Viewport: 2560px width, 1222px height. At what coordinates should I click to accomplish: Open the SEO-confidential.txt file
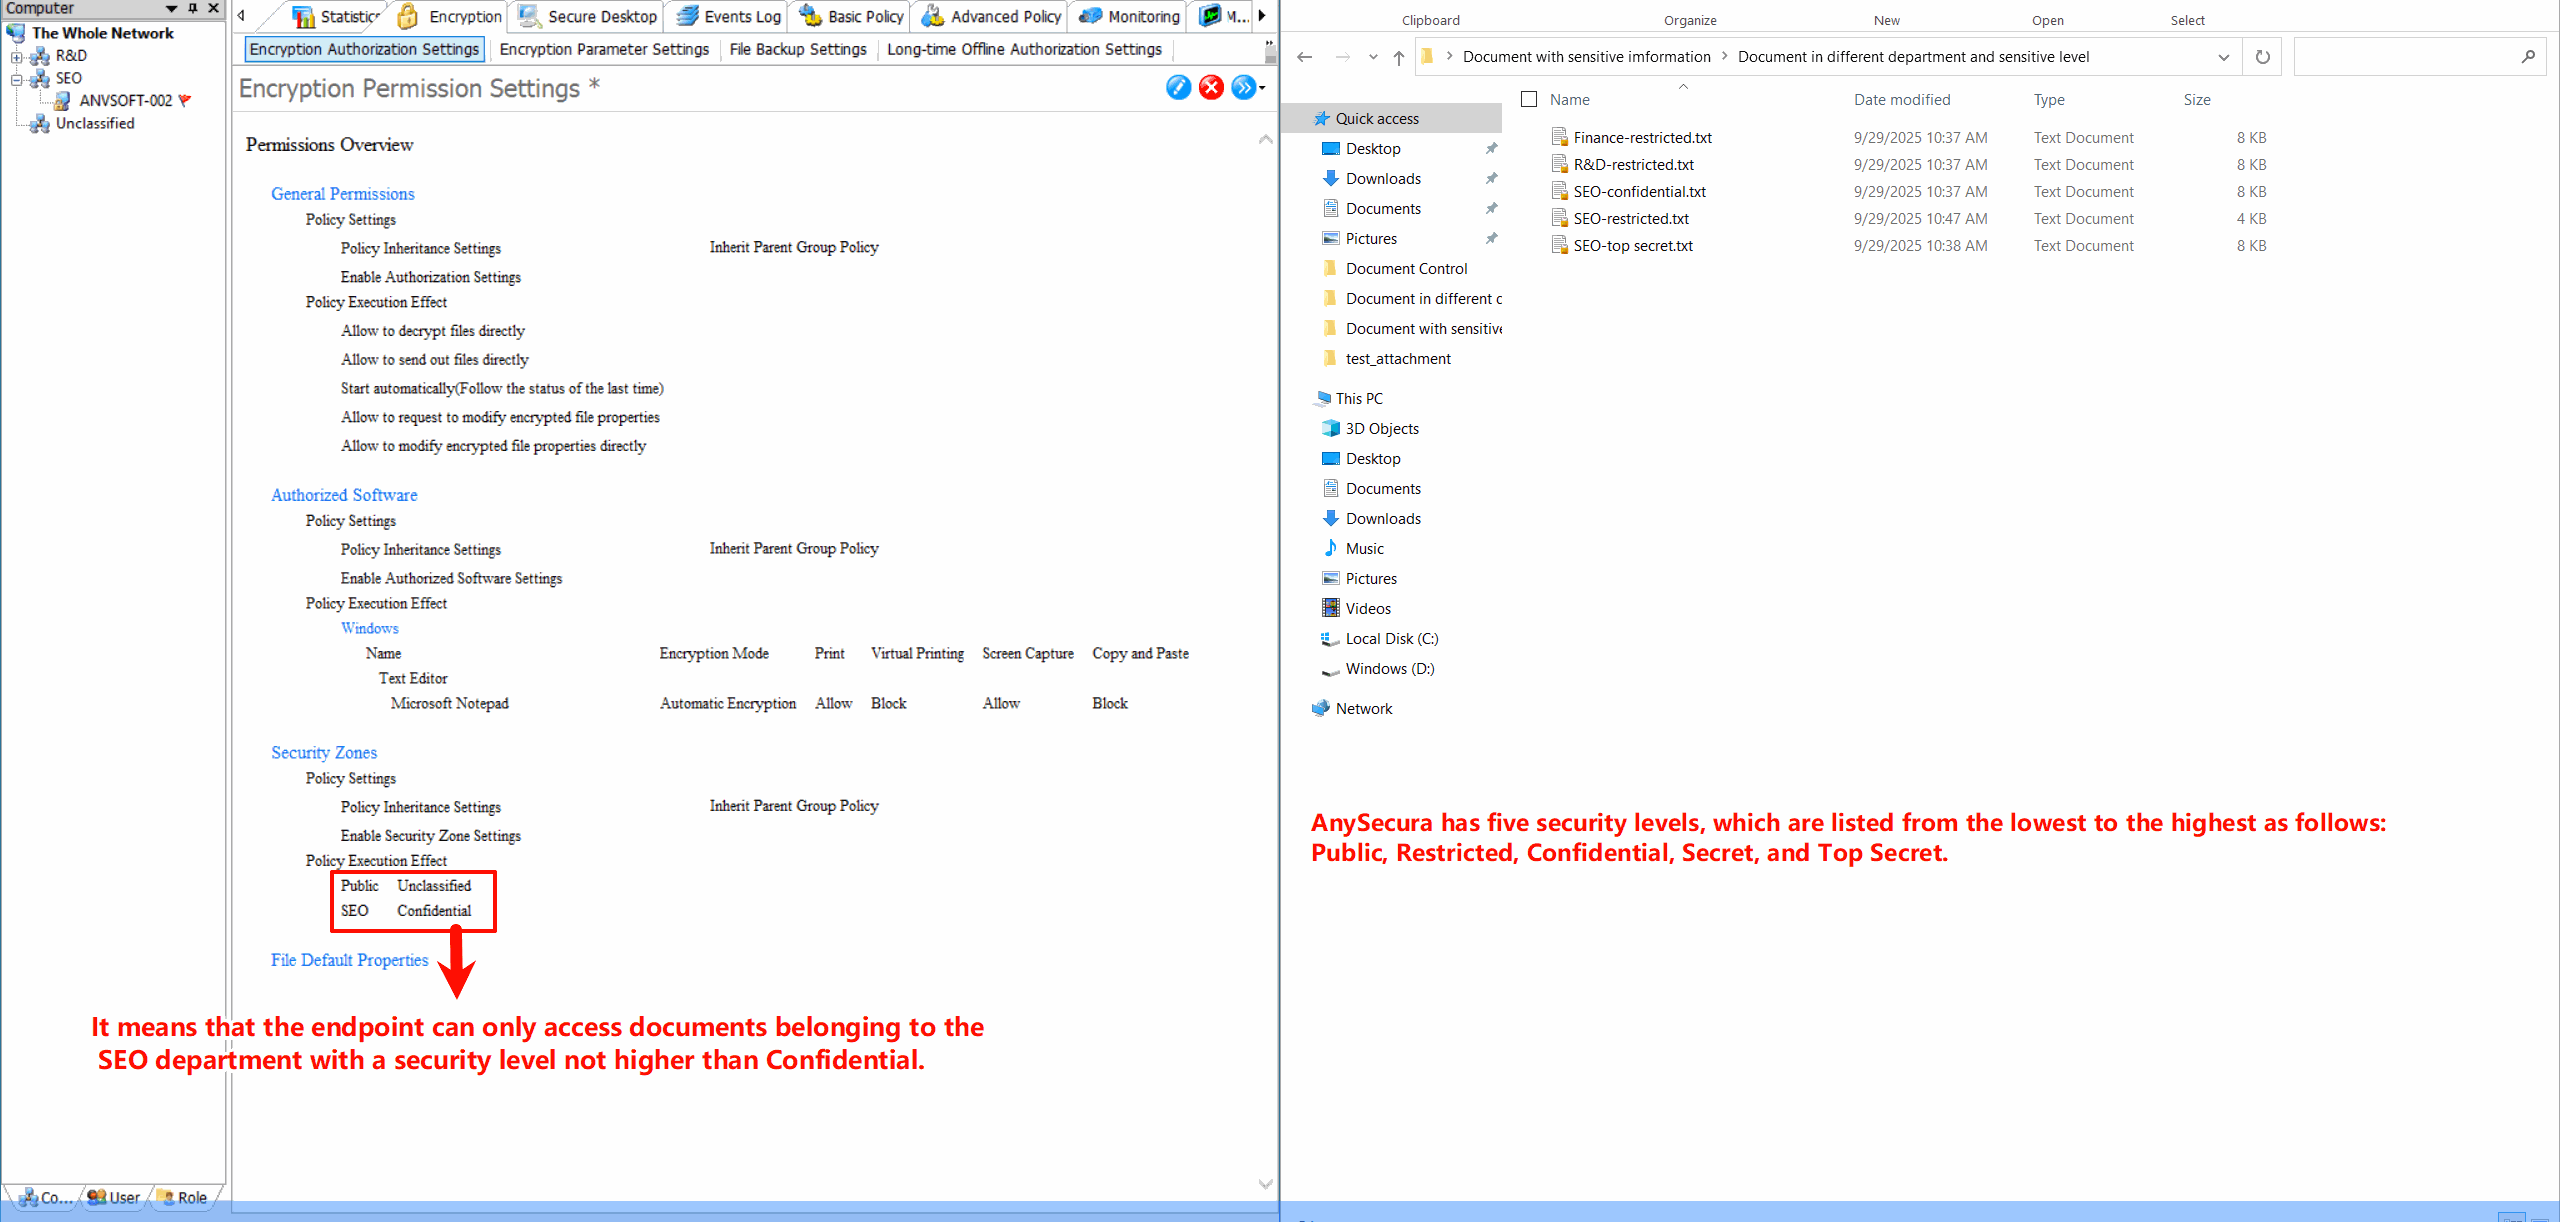[1639, 191]
